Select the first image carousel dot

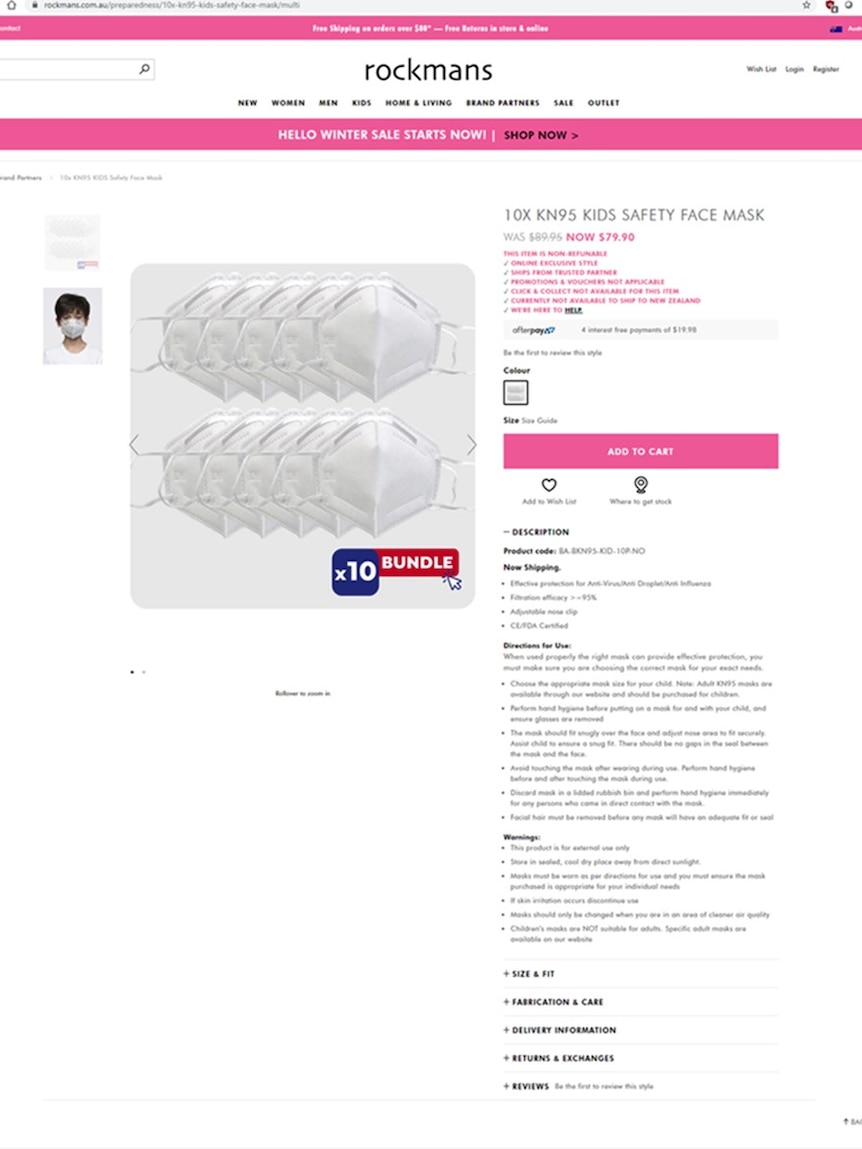[132, 672]
